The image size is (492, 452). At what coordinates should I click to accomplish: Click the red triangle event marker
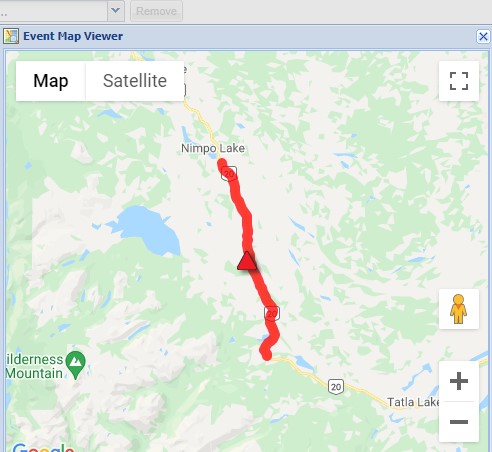tap(247, 261)
